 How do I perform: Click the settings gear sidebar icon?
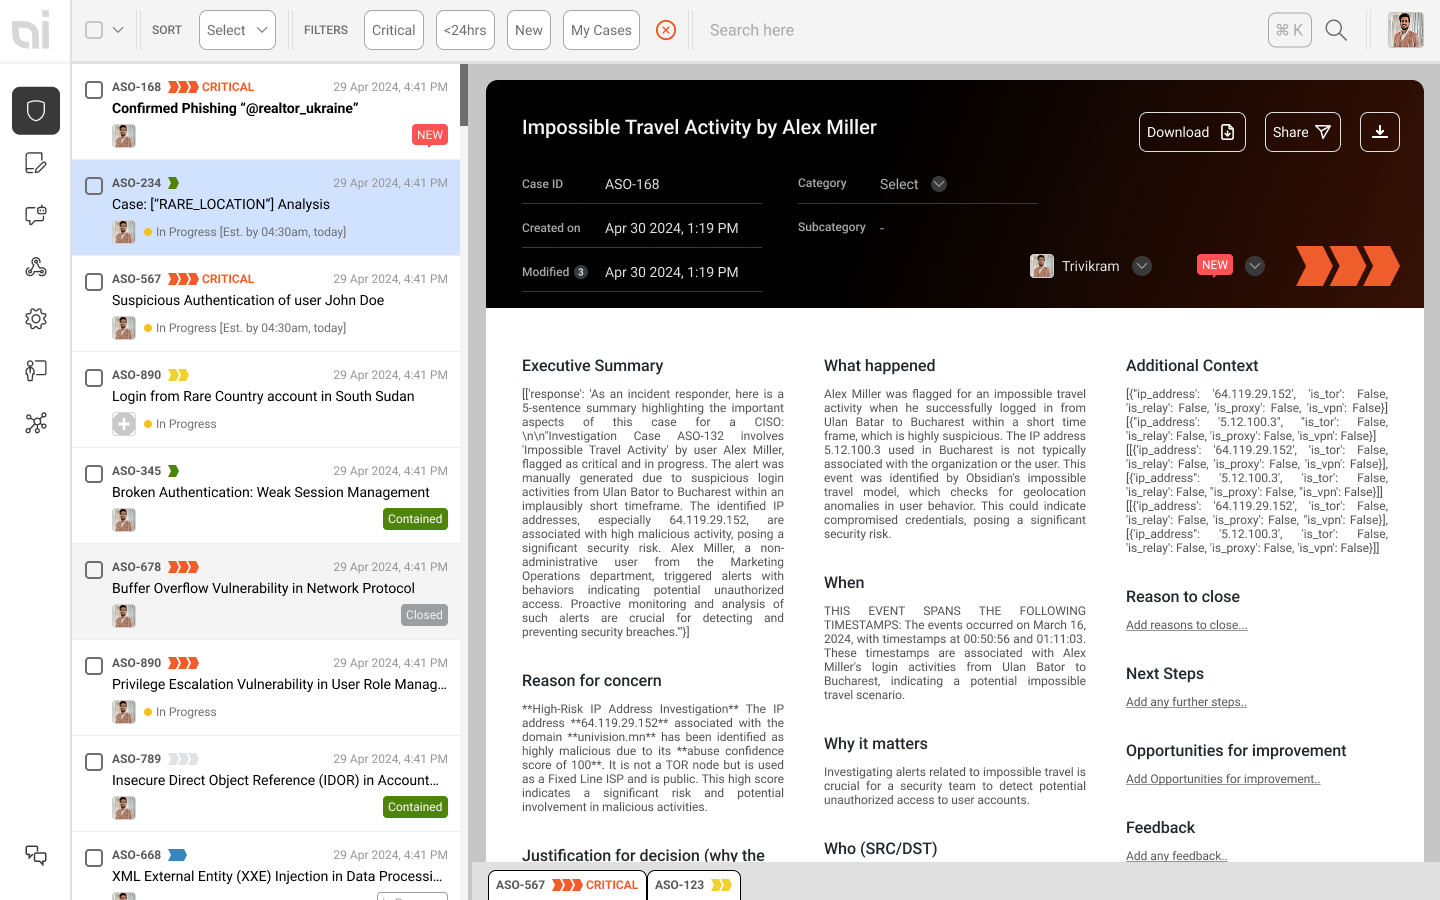click(36, 319)
